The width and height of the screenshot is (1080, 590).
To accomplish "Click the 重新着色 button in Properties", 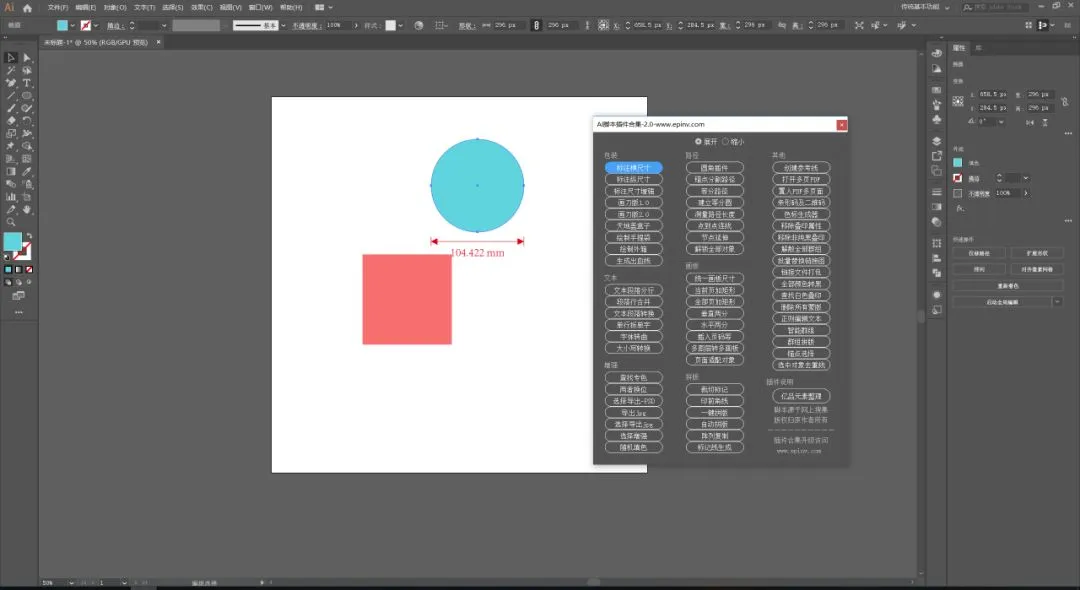I will (x=1008, y=286).
